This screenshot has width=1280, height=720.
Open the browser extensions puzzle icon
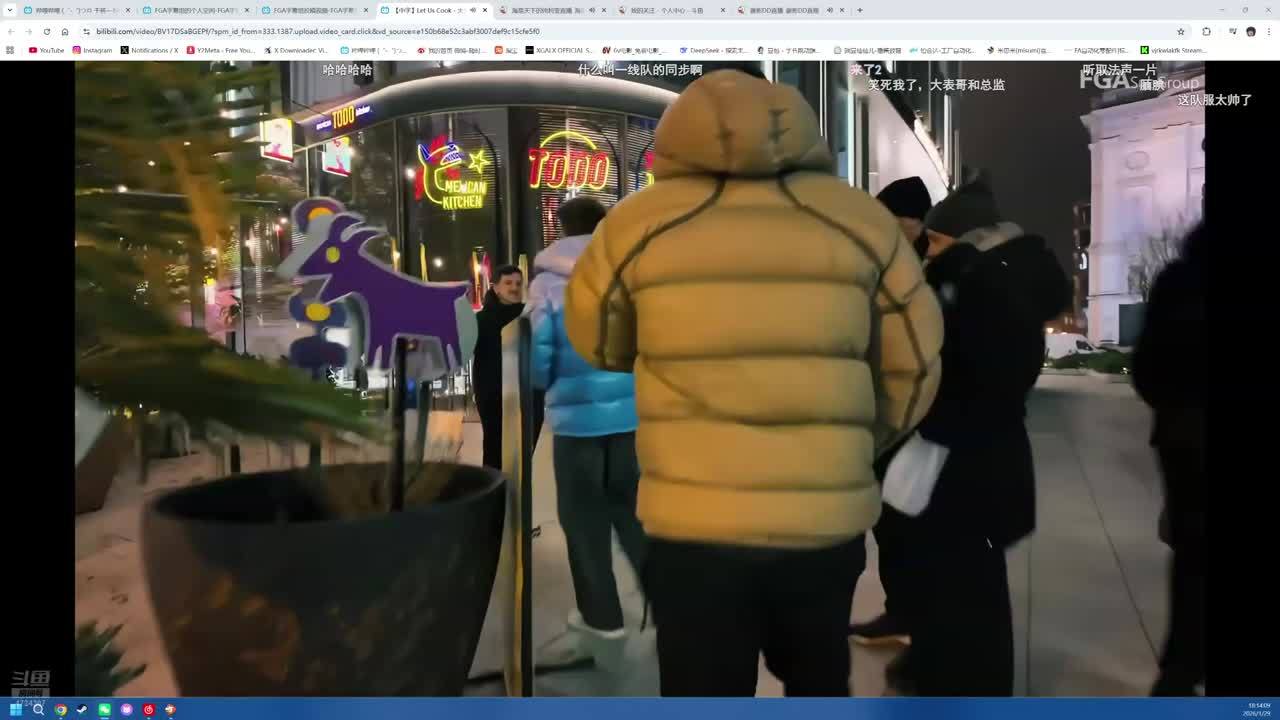1206,31
